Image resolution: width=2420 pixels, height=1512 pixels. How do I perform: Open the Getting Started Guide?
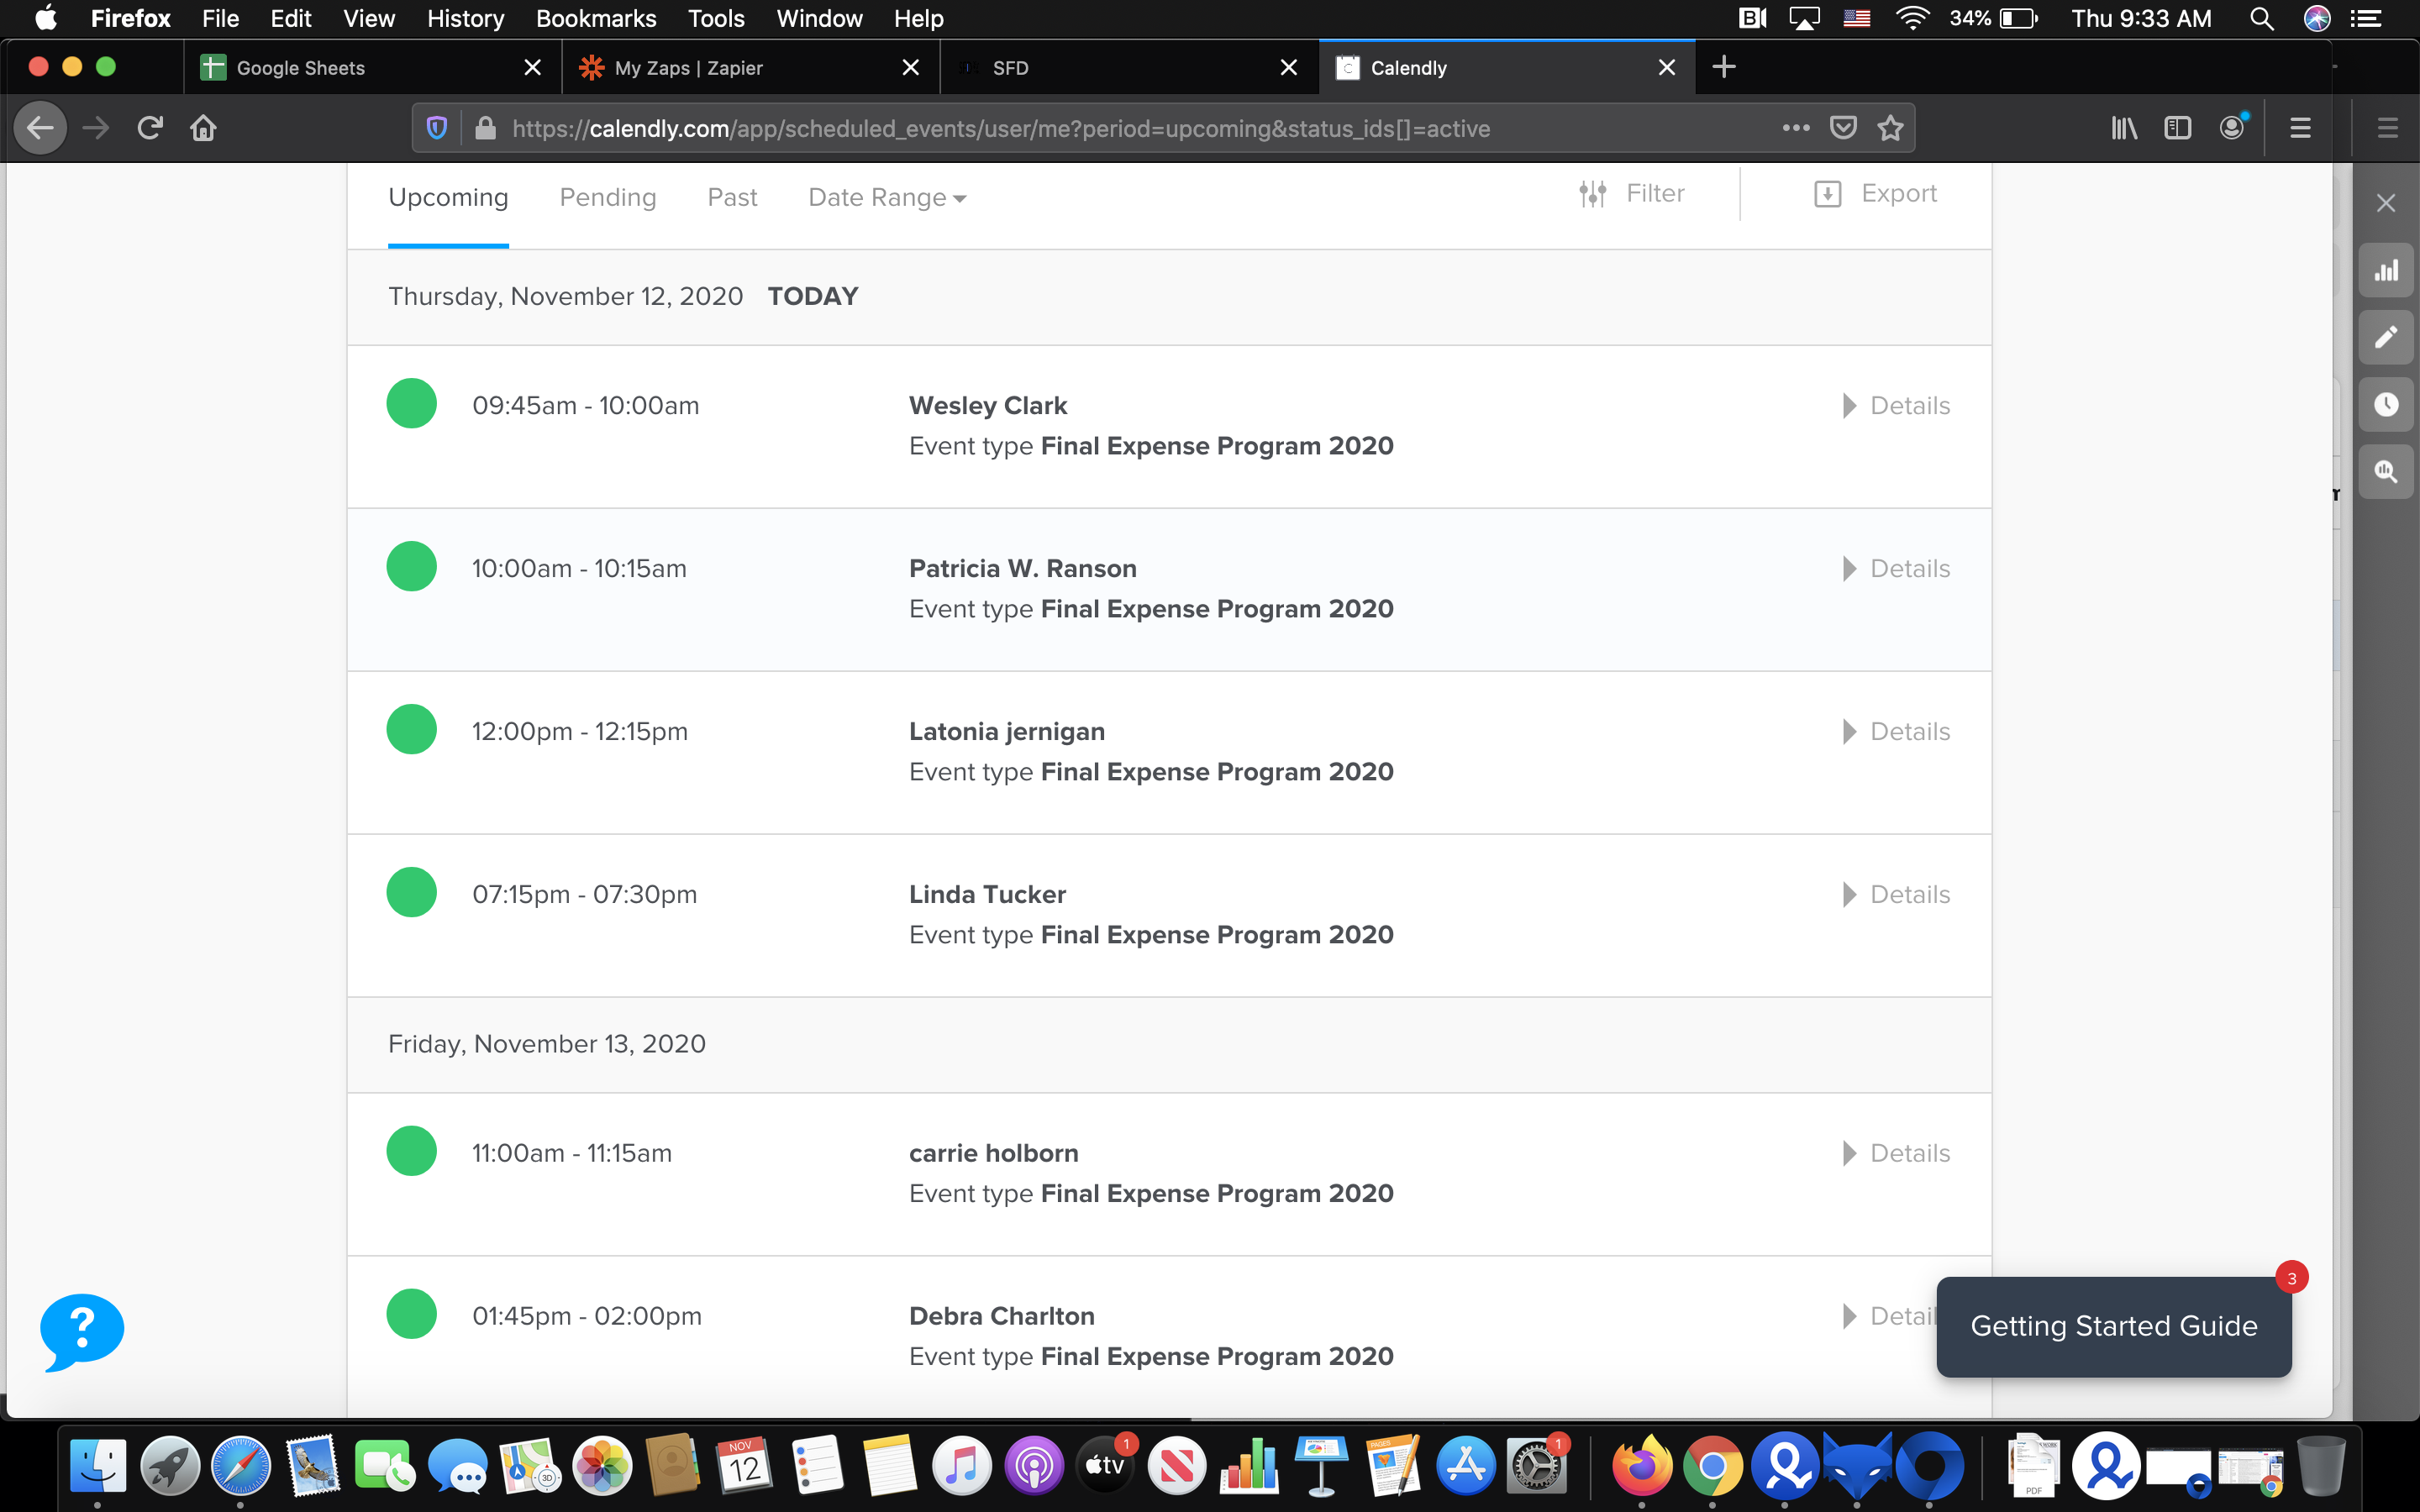pos(2113,1326)
